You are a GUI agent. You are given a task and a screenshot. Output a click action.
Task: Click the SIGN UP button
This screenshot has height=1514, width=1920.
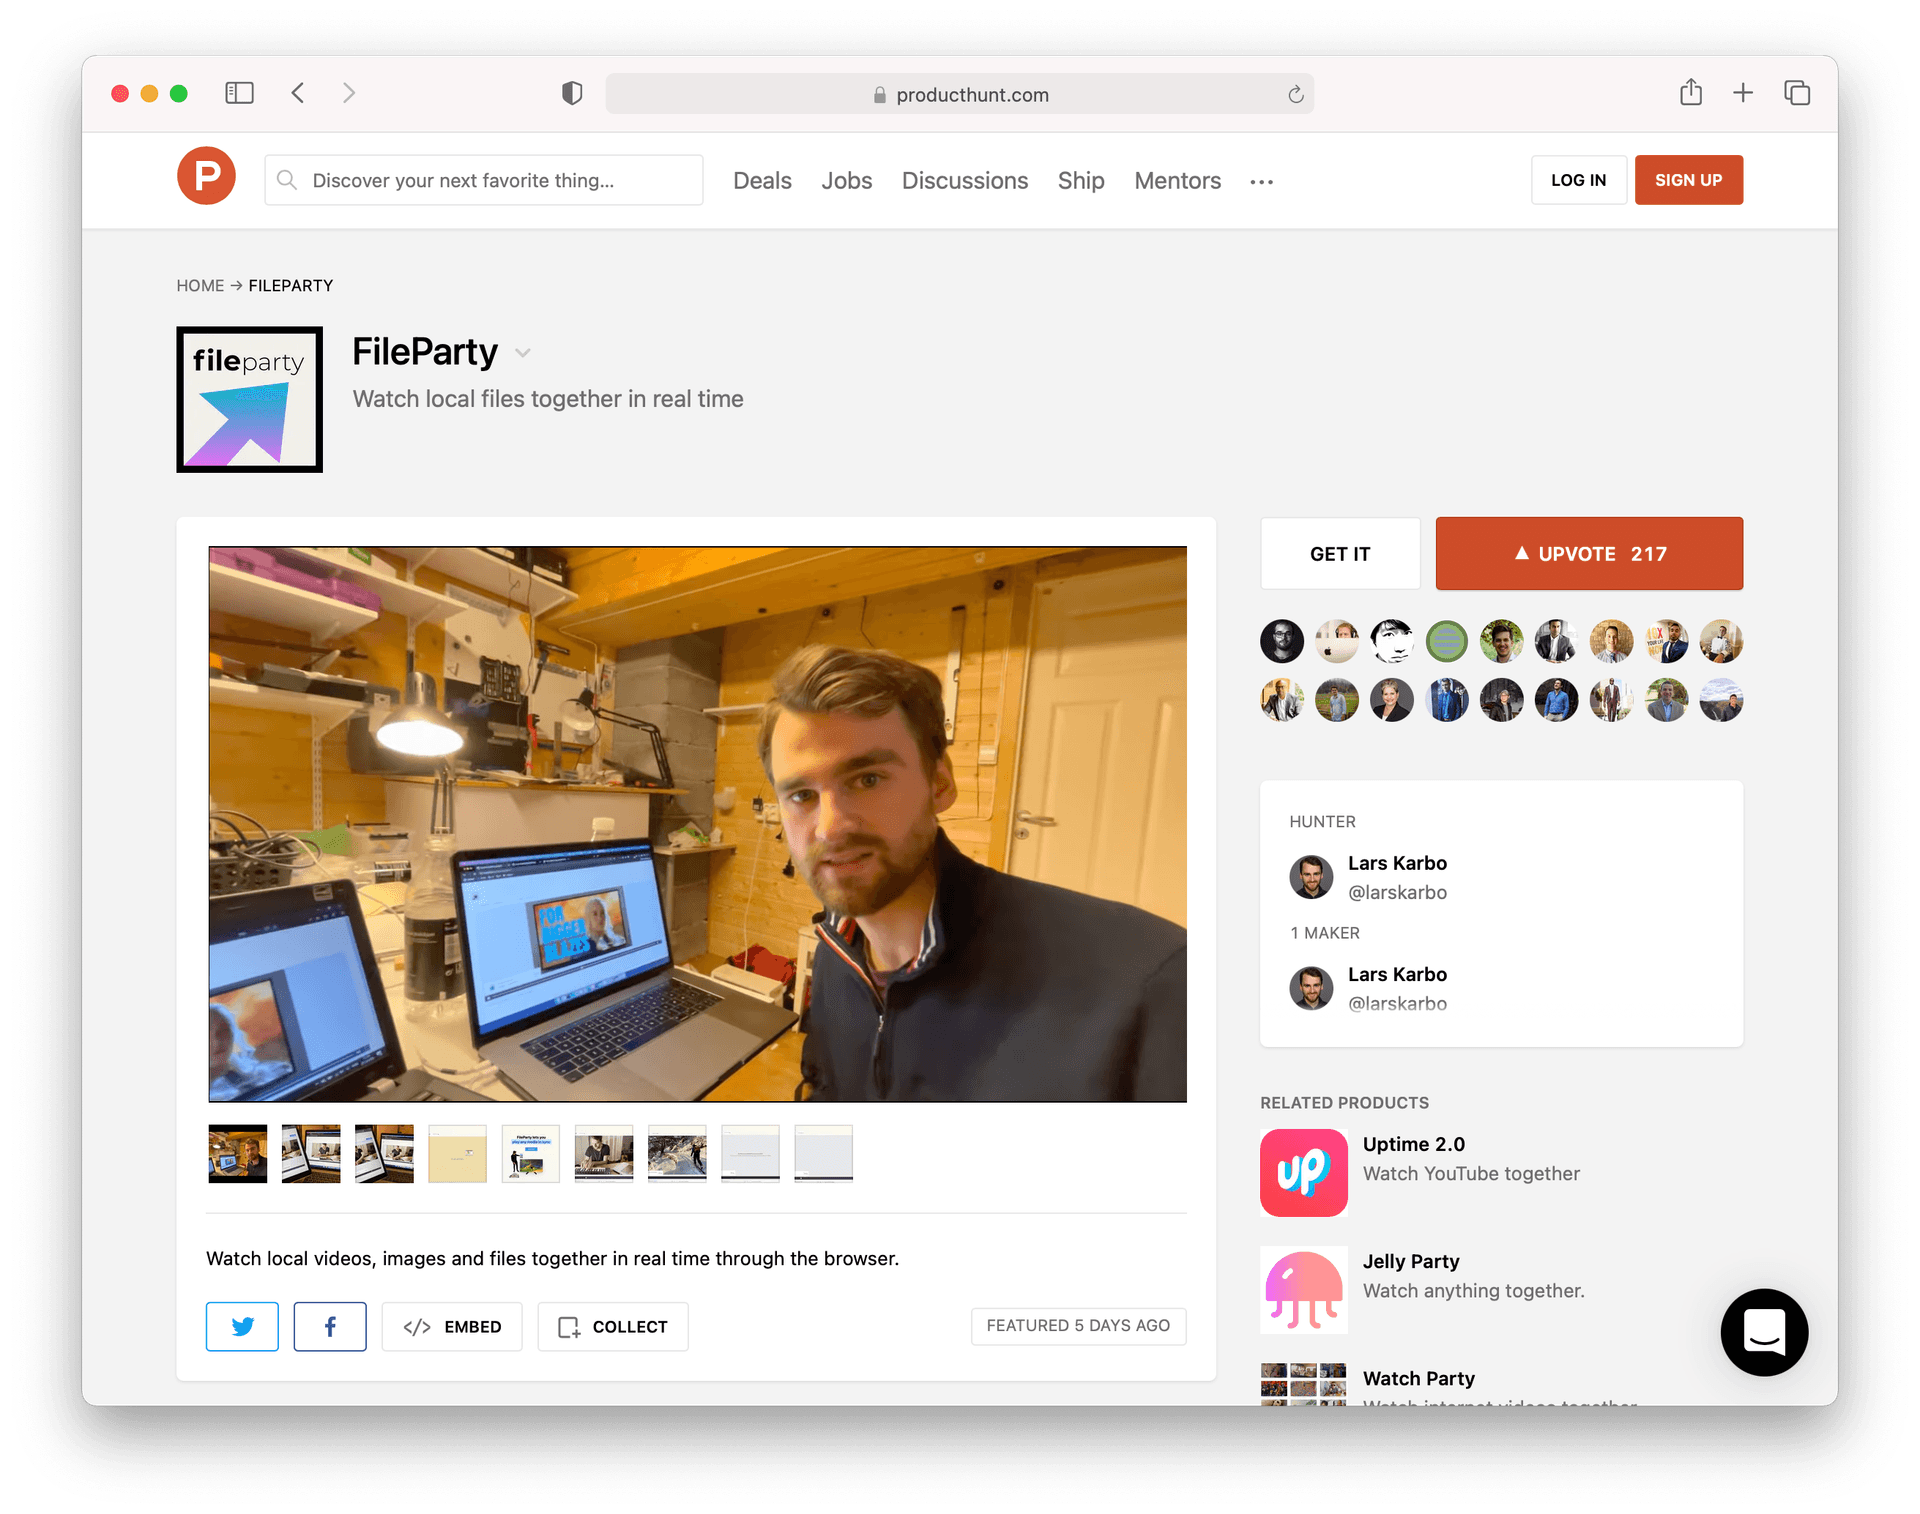click(1689, 180)
